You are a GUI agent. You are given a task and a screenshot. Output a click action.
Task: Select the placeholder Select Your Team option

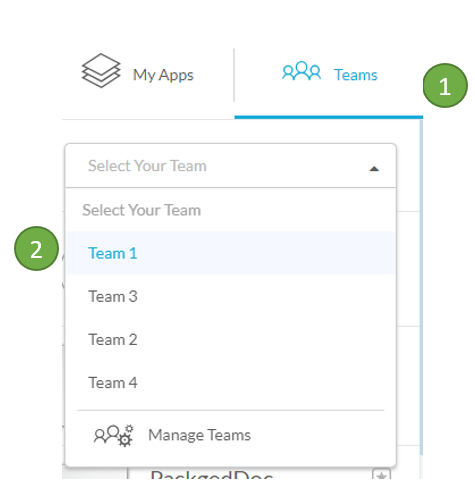click(x=231, y=210)
